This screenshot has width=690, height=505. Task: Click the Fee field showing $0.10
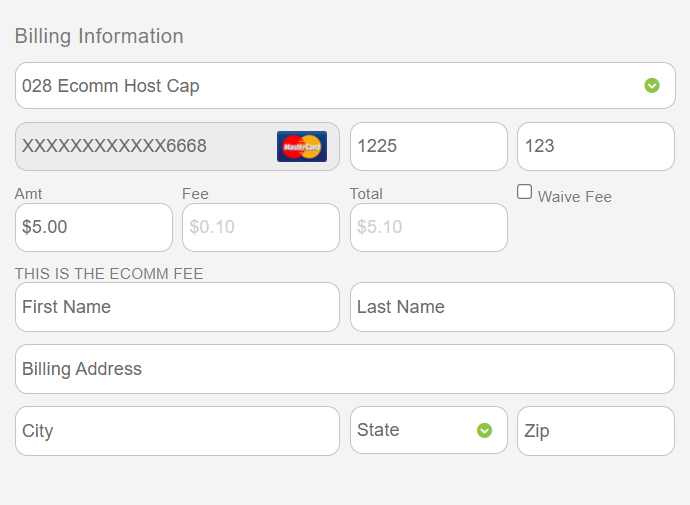(x=260, y=227)
